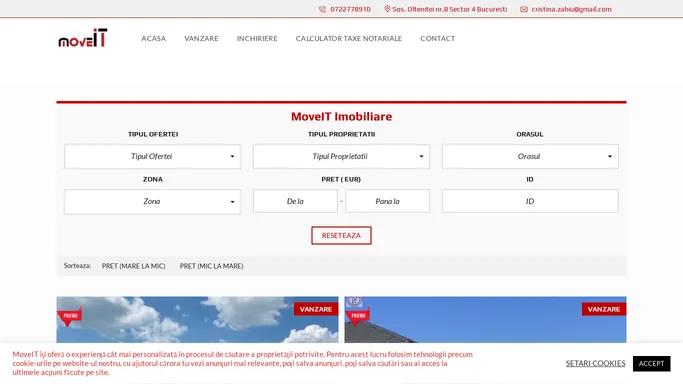This screenshot has width=683, height=384.
Task: Open the VANZARE menu item in the navigation
Action: pyautogui.click(x=201, y=38)
